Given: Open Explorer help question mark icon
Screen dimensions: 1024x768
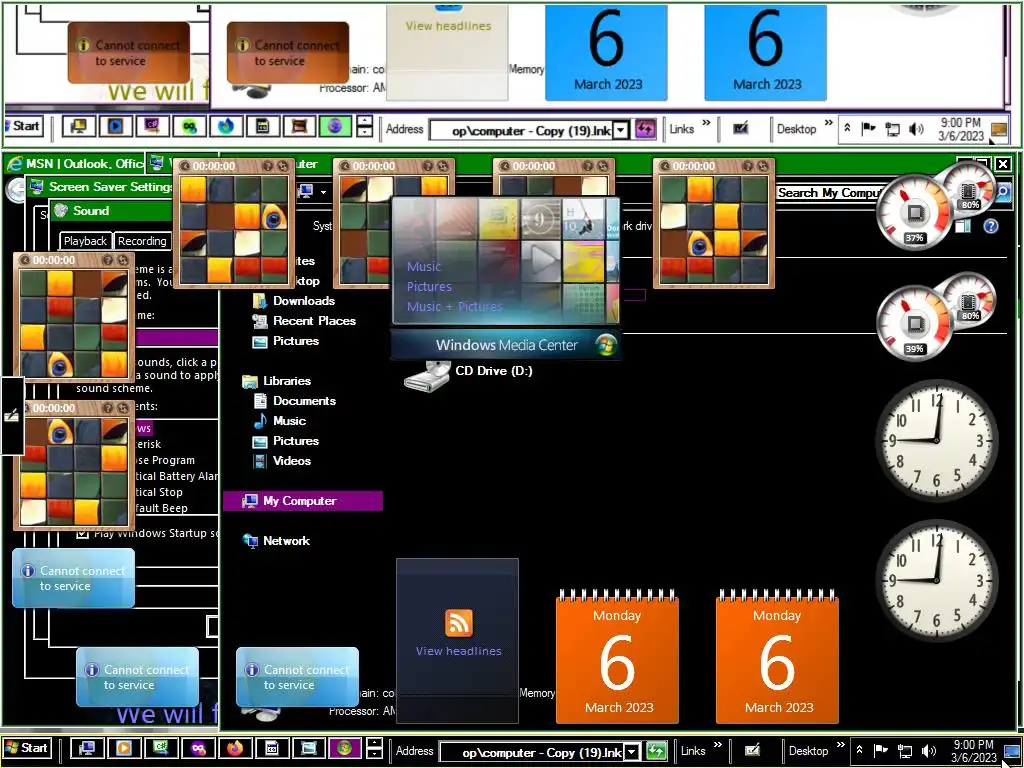Looking at the screenshot, I should click(x=991, y=226).
